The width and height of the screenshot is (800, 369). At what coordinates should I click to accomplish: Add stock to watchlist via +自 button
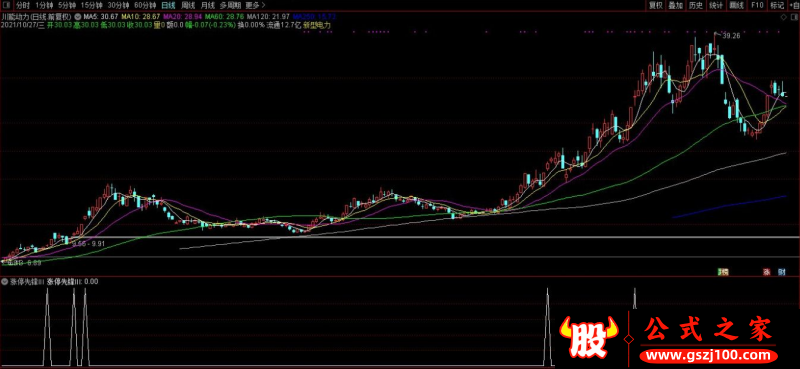coord(793,6)
